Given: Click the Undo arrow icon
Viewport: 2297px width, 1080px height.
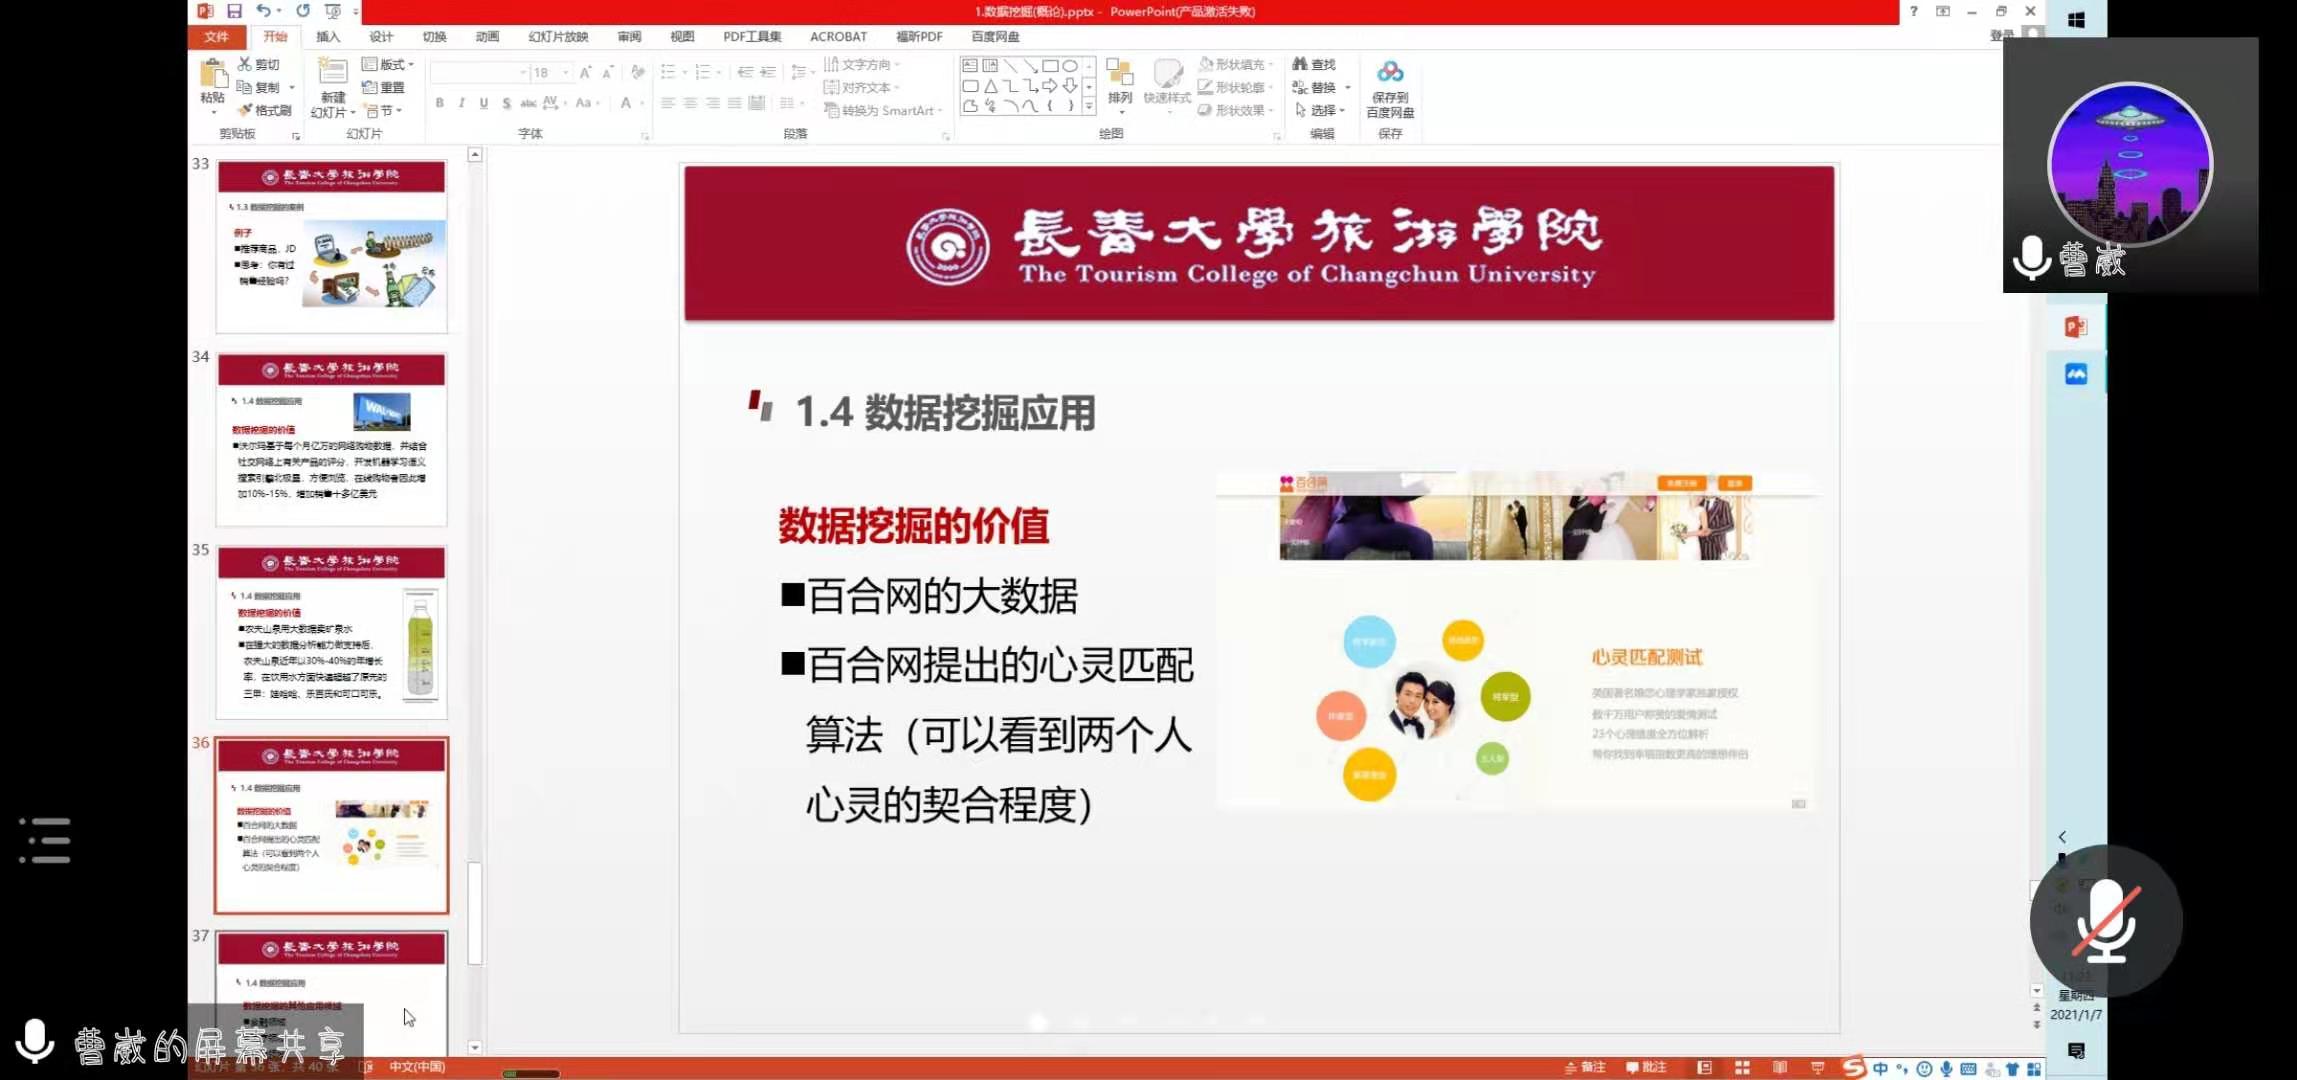Looking at the screenshot, I should click(x=263, y=11).
